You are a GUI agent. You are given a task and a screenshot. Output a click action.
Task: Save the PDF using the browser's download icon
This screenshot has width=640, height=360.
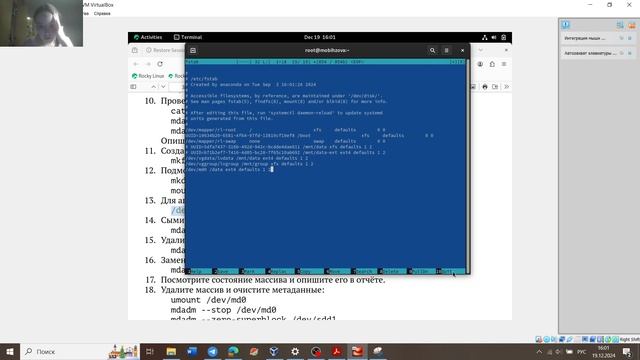tap(495, 87)
